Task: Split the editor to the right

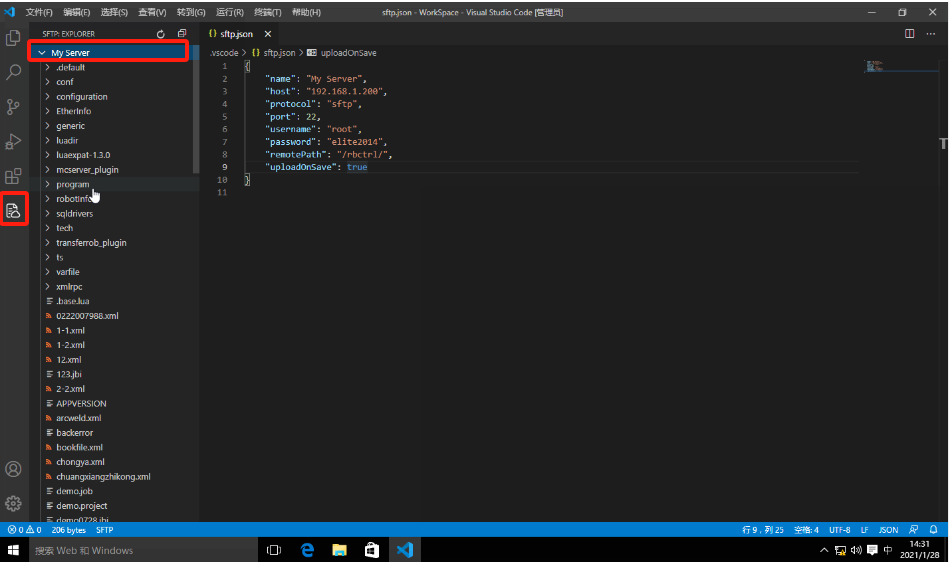Action: point(909,34)
